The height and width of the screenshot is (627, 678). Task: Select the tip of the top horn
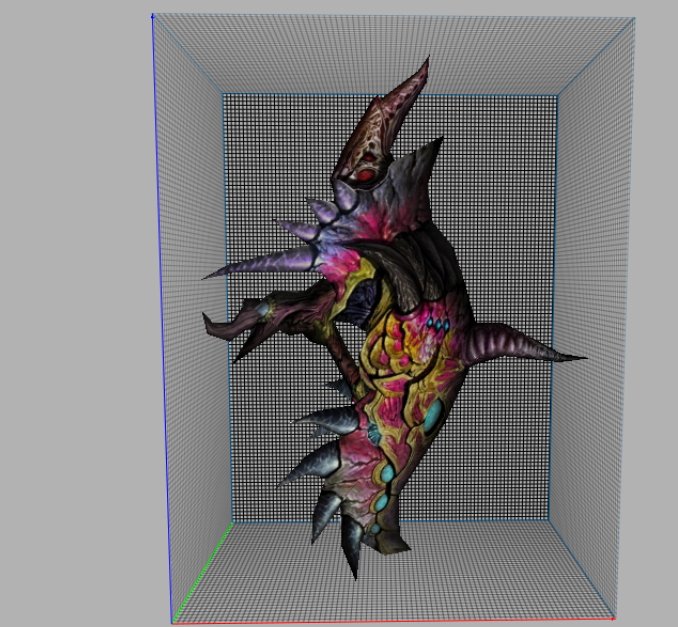(x=426, y=62)
